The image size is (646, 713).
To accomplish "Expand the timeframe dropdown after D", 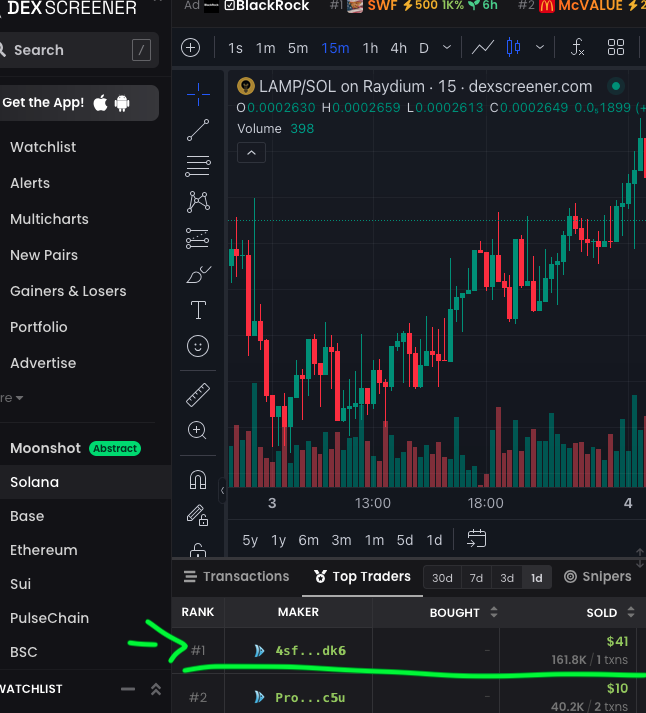I will tap(447, 47).
